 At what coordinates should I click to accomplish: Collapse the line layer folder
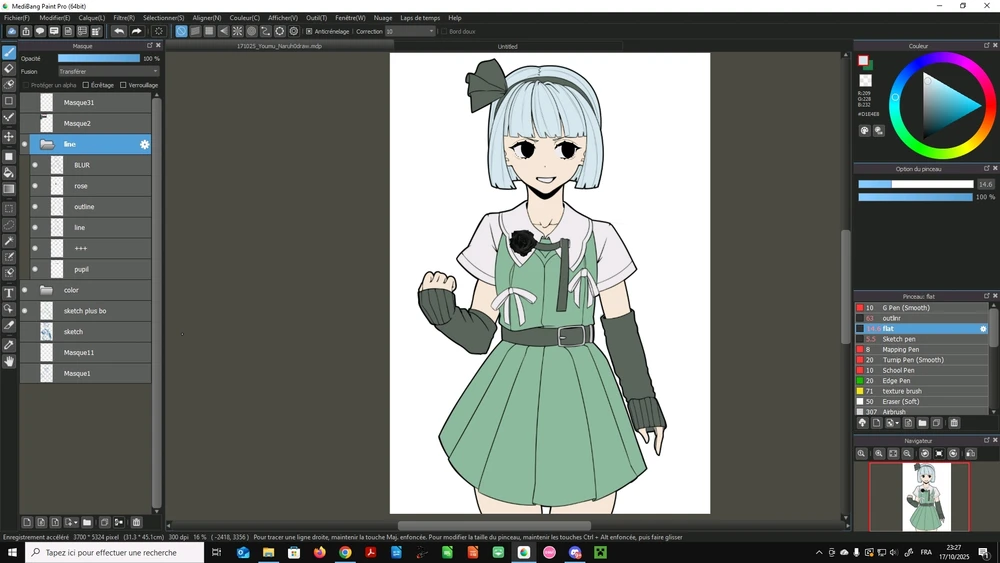[x=47, y=144]
